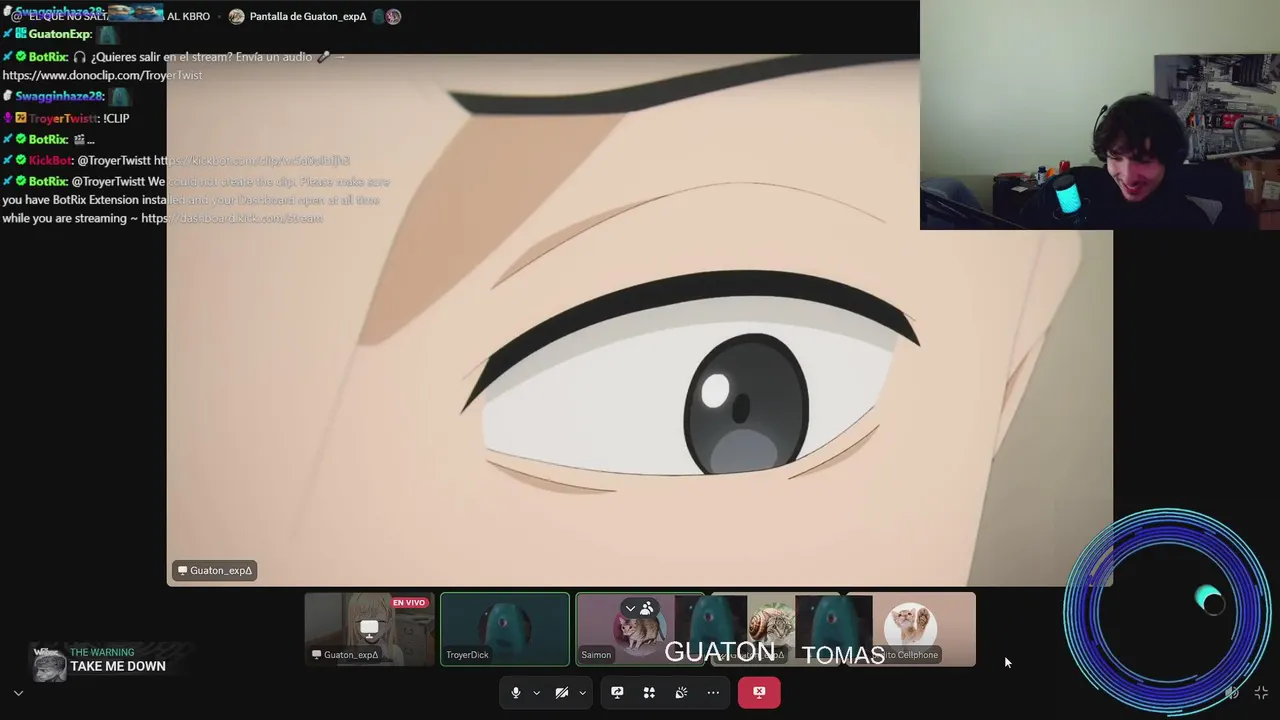Click the KickBot chat username

pyautogui.click(x=50, y=160)
